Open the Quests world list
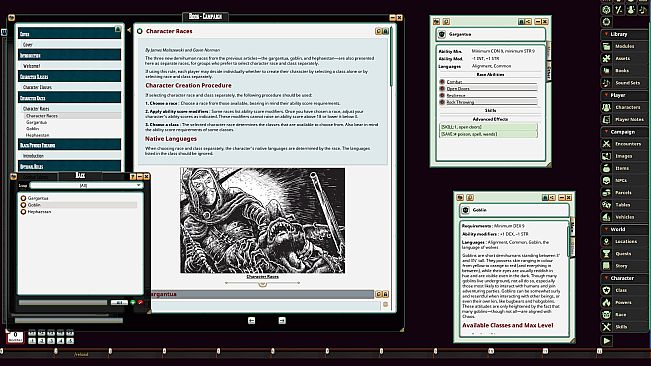 [624, 254]
